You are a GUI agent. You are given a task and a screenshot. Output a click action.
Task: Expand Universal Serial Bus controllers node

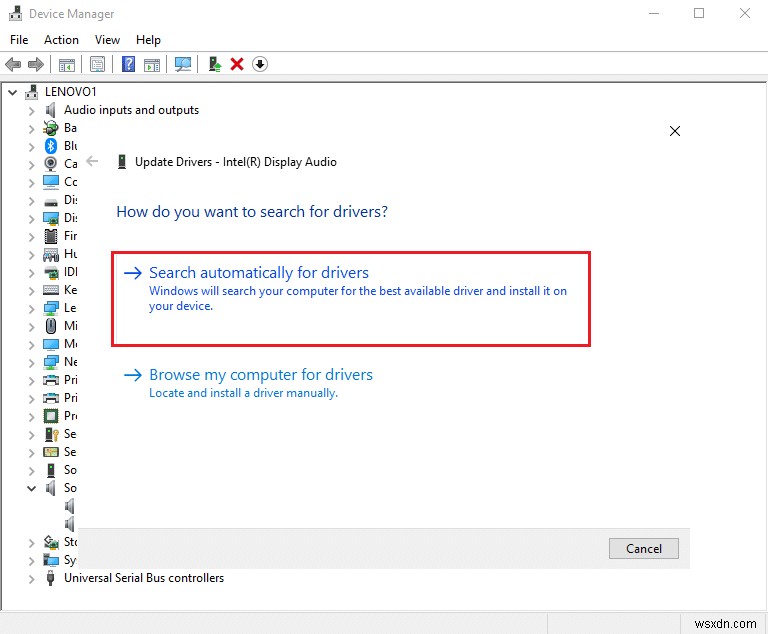pos(32,578)
